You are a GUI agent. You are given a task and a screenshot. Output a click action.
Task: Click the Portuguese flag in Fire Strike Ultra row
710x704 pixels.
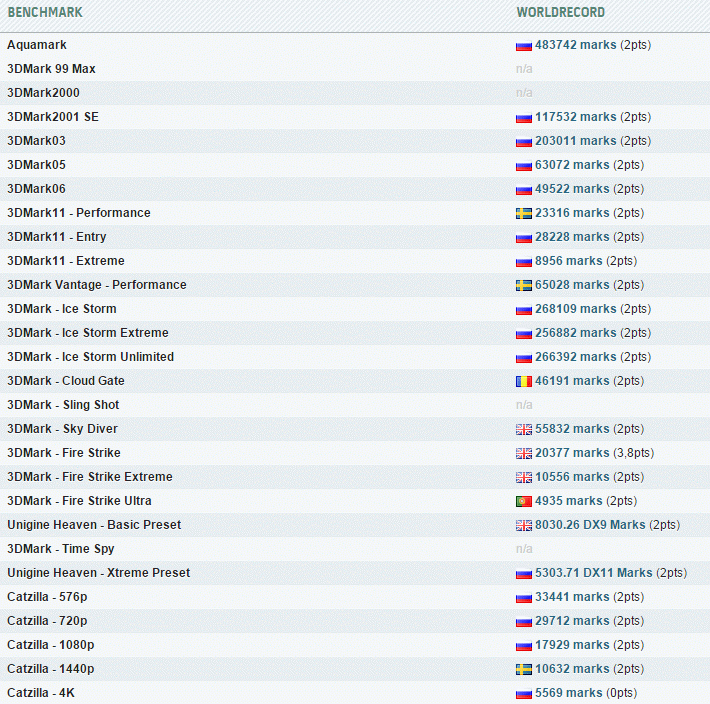pos(523,501)
